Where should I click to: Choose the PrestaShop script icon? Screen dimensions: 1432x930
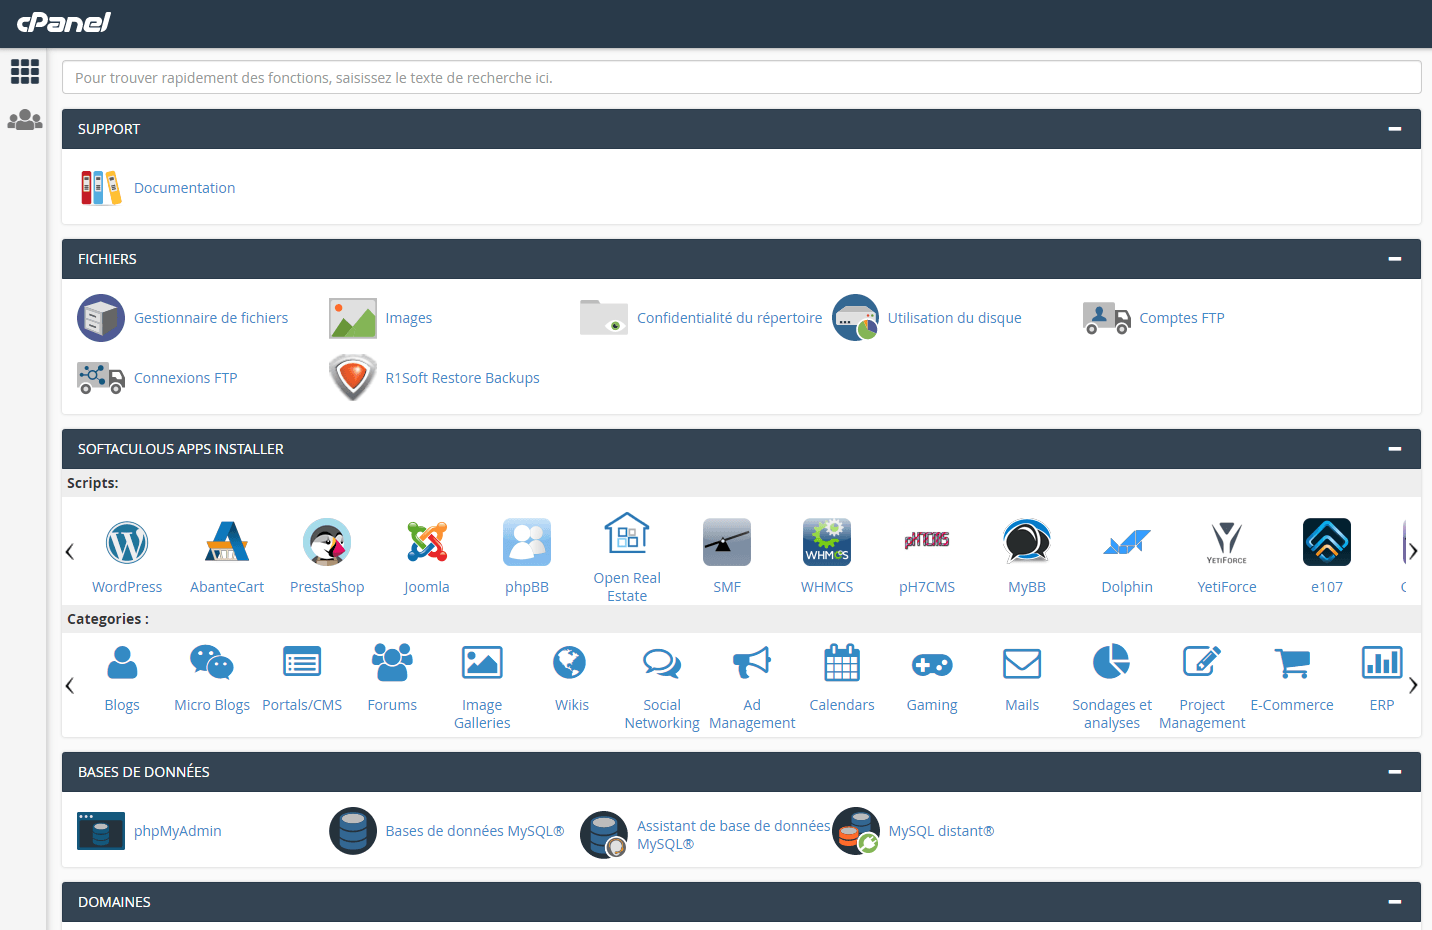(327, 542)
